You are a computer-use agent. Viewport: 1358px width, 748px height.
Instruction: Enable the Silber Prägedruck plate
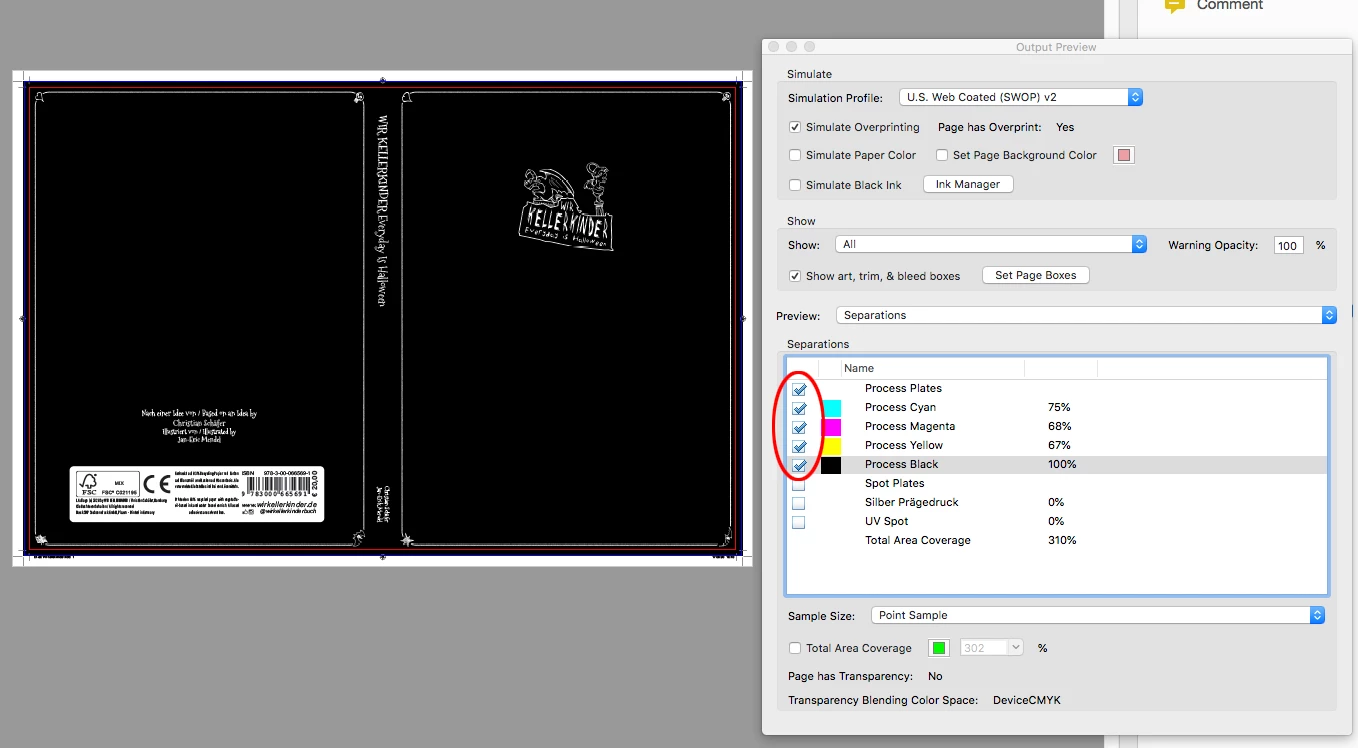[799, 503]
